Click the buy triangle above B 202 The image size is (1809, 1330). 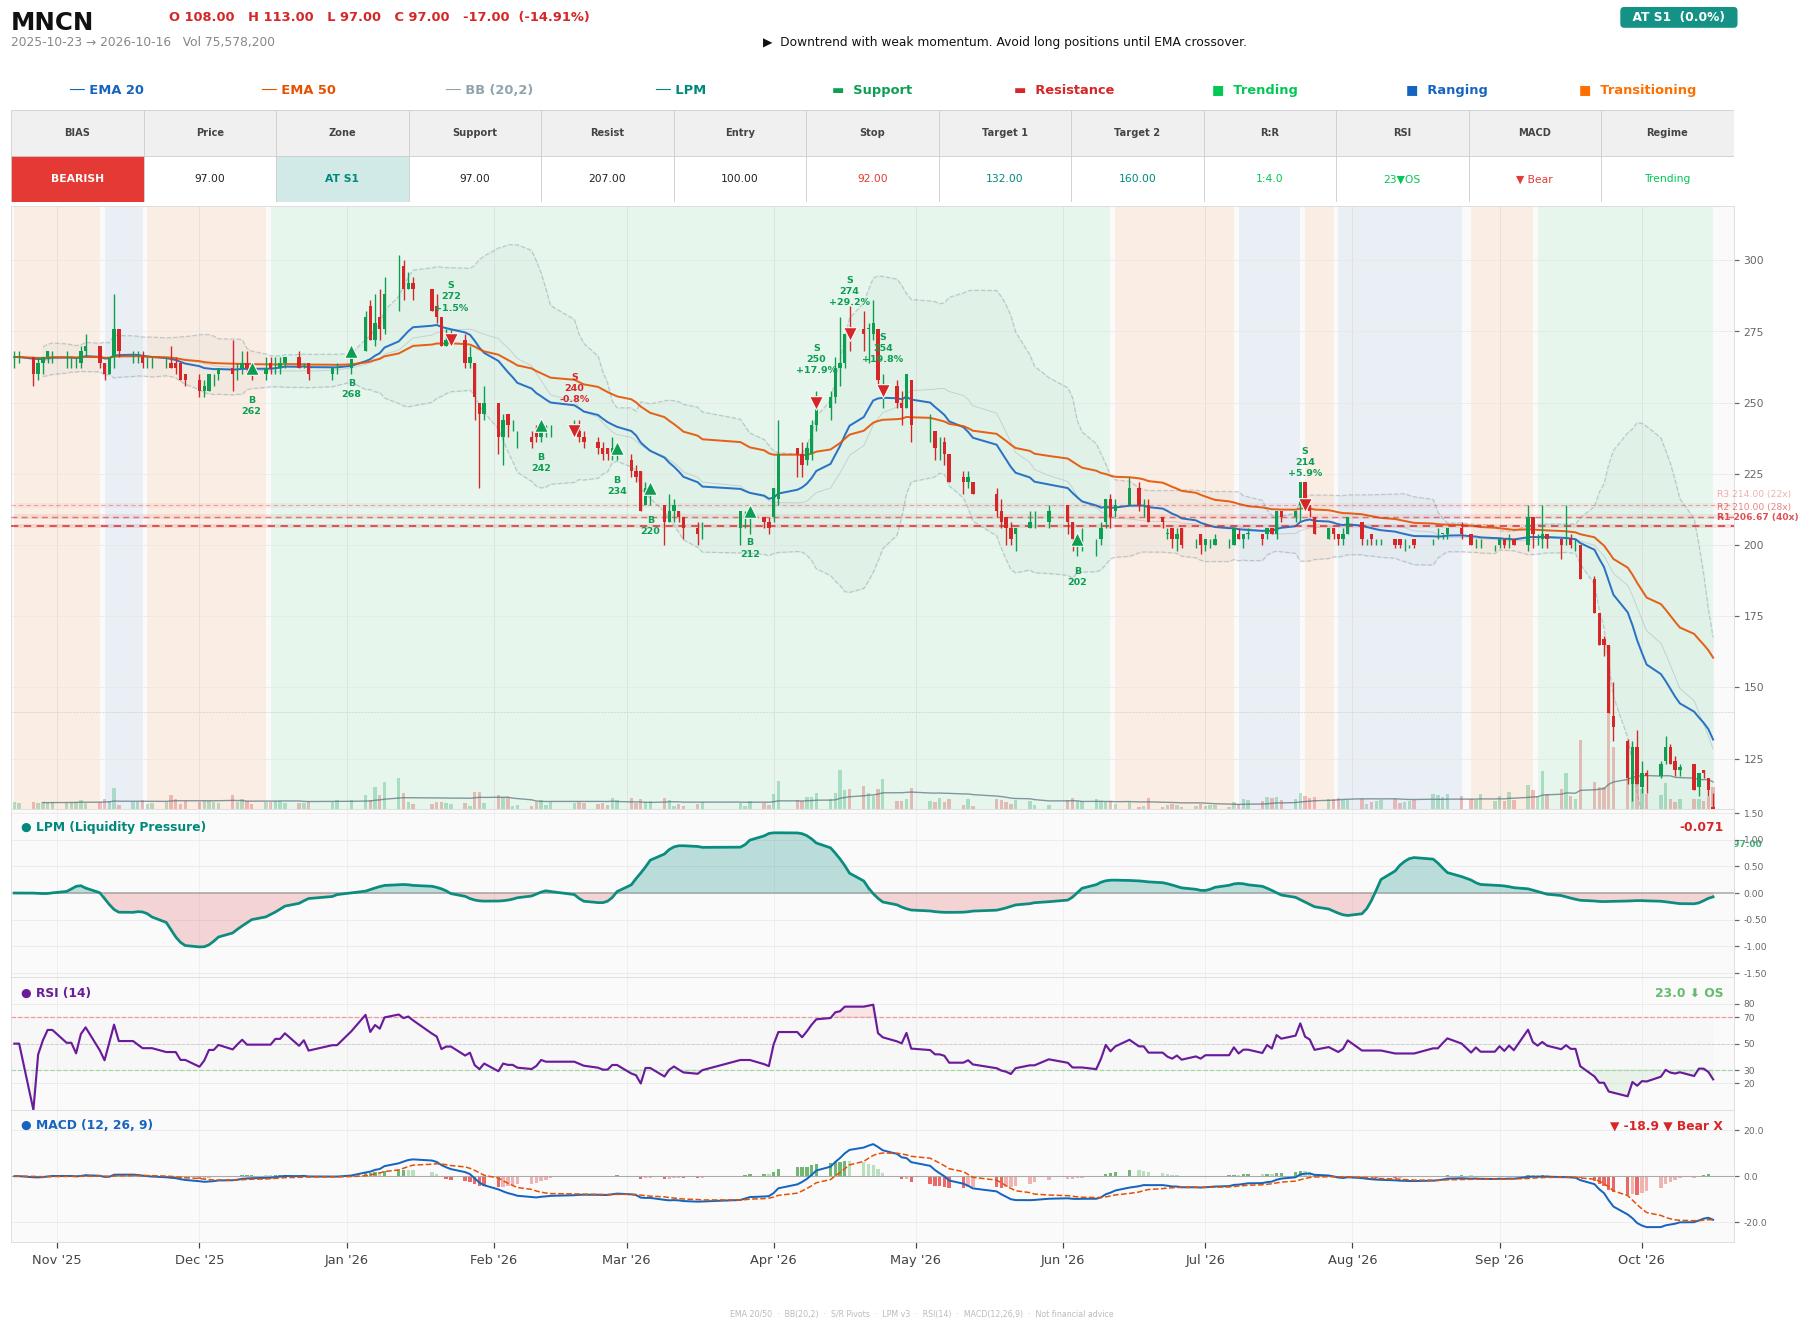[x=1077, y=540]
